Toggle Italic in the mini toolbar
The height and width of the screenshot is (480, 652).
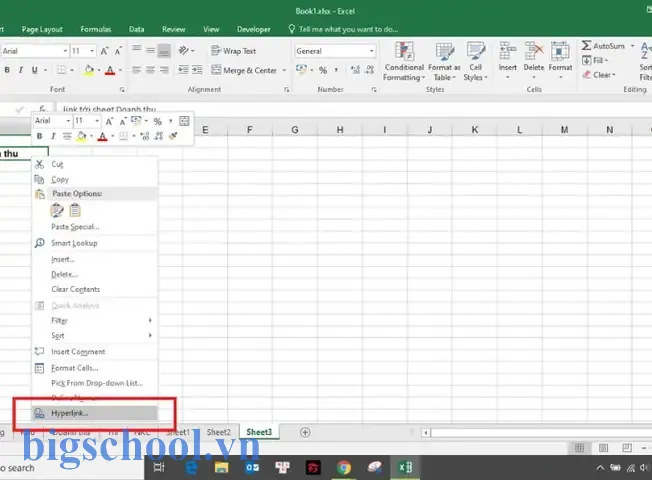[53, 136]
